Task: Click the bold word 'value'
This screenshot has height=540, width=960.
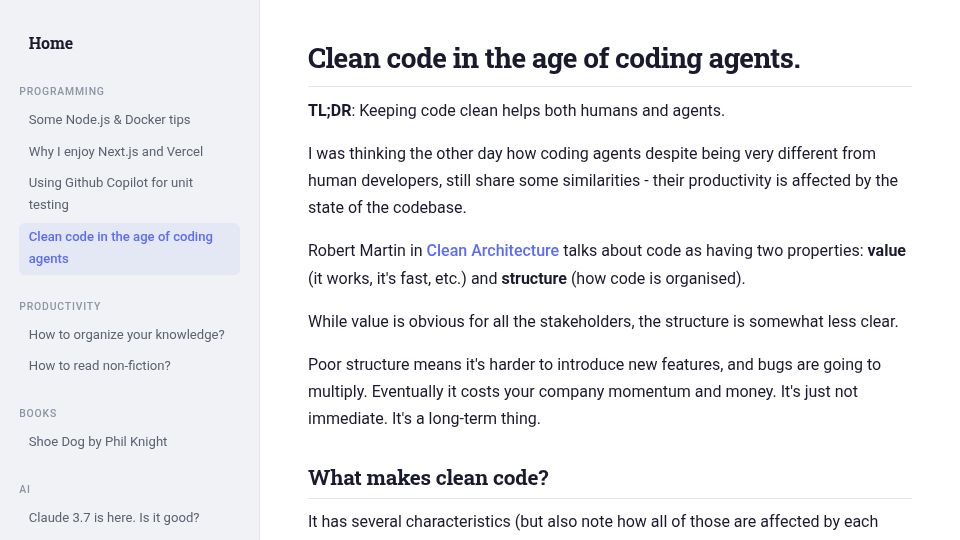Action: pos(887,251)
